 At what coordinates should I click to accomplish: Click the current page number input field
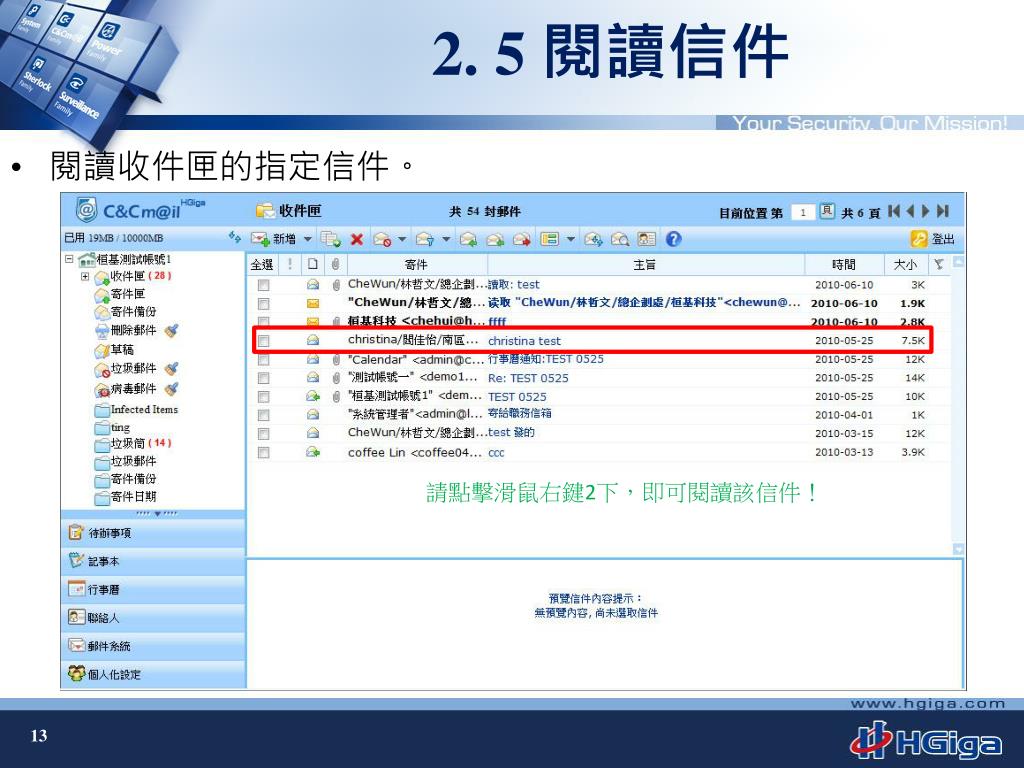803,212
